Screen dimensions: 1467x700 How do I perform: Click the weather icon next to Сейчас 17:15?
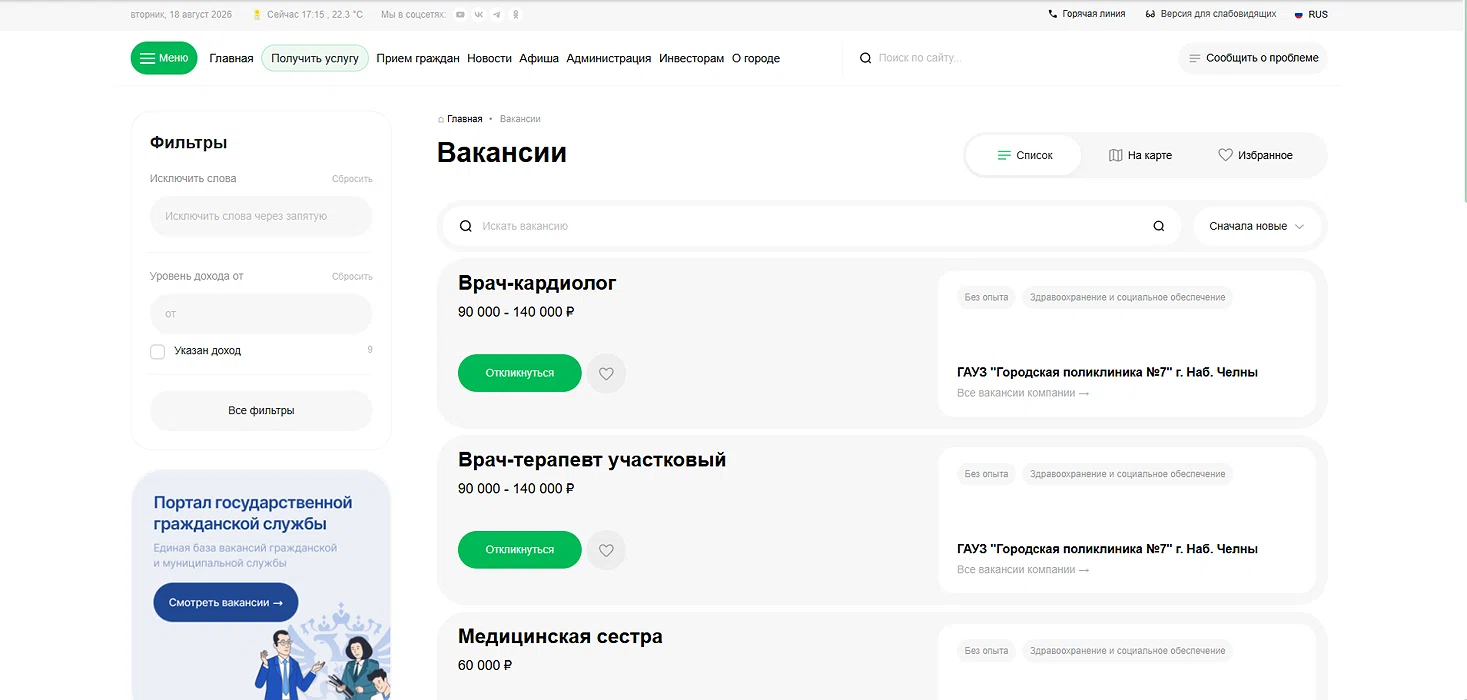(258, 15)
